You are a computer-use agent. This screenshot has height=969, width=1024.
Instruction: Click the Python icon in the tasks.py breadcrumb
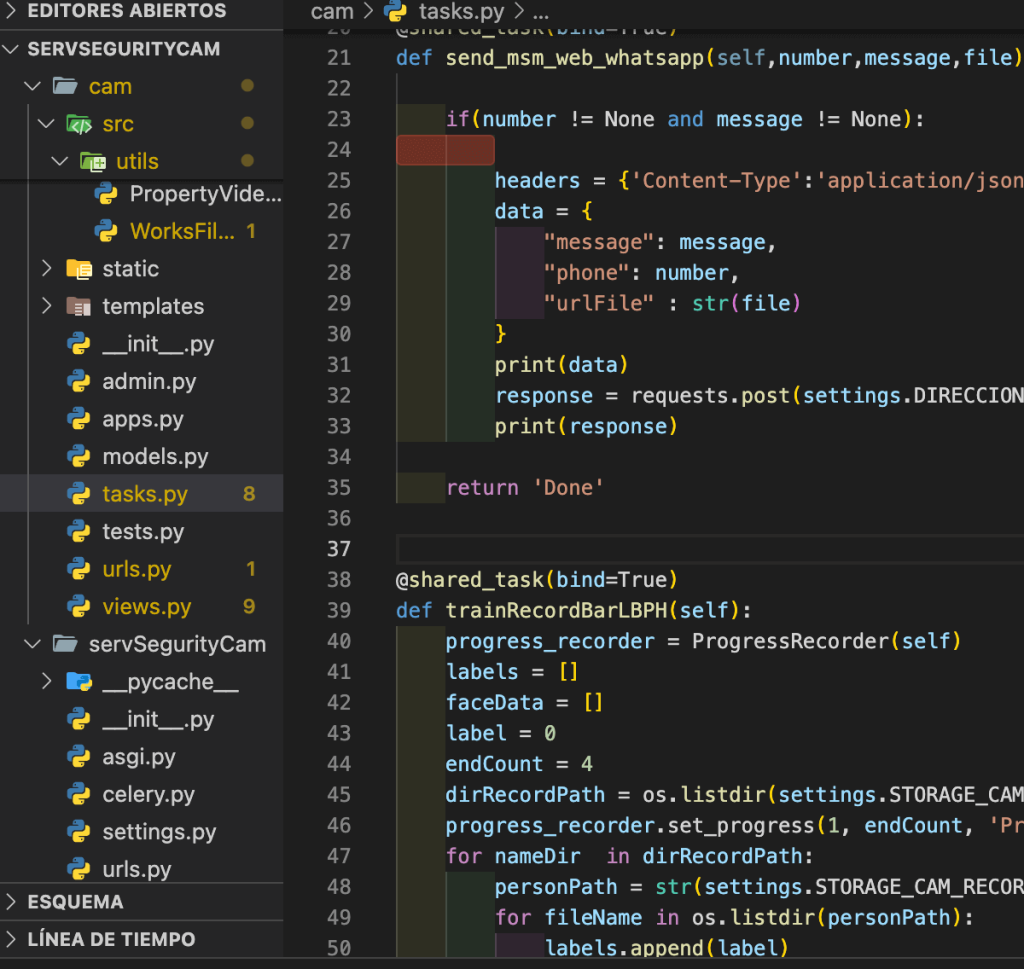pyautogui.click(x=396, y=12)
